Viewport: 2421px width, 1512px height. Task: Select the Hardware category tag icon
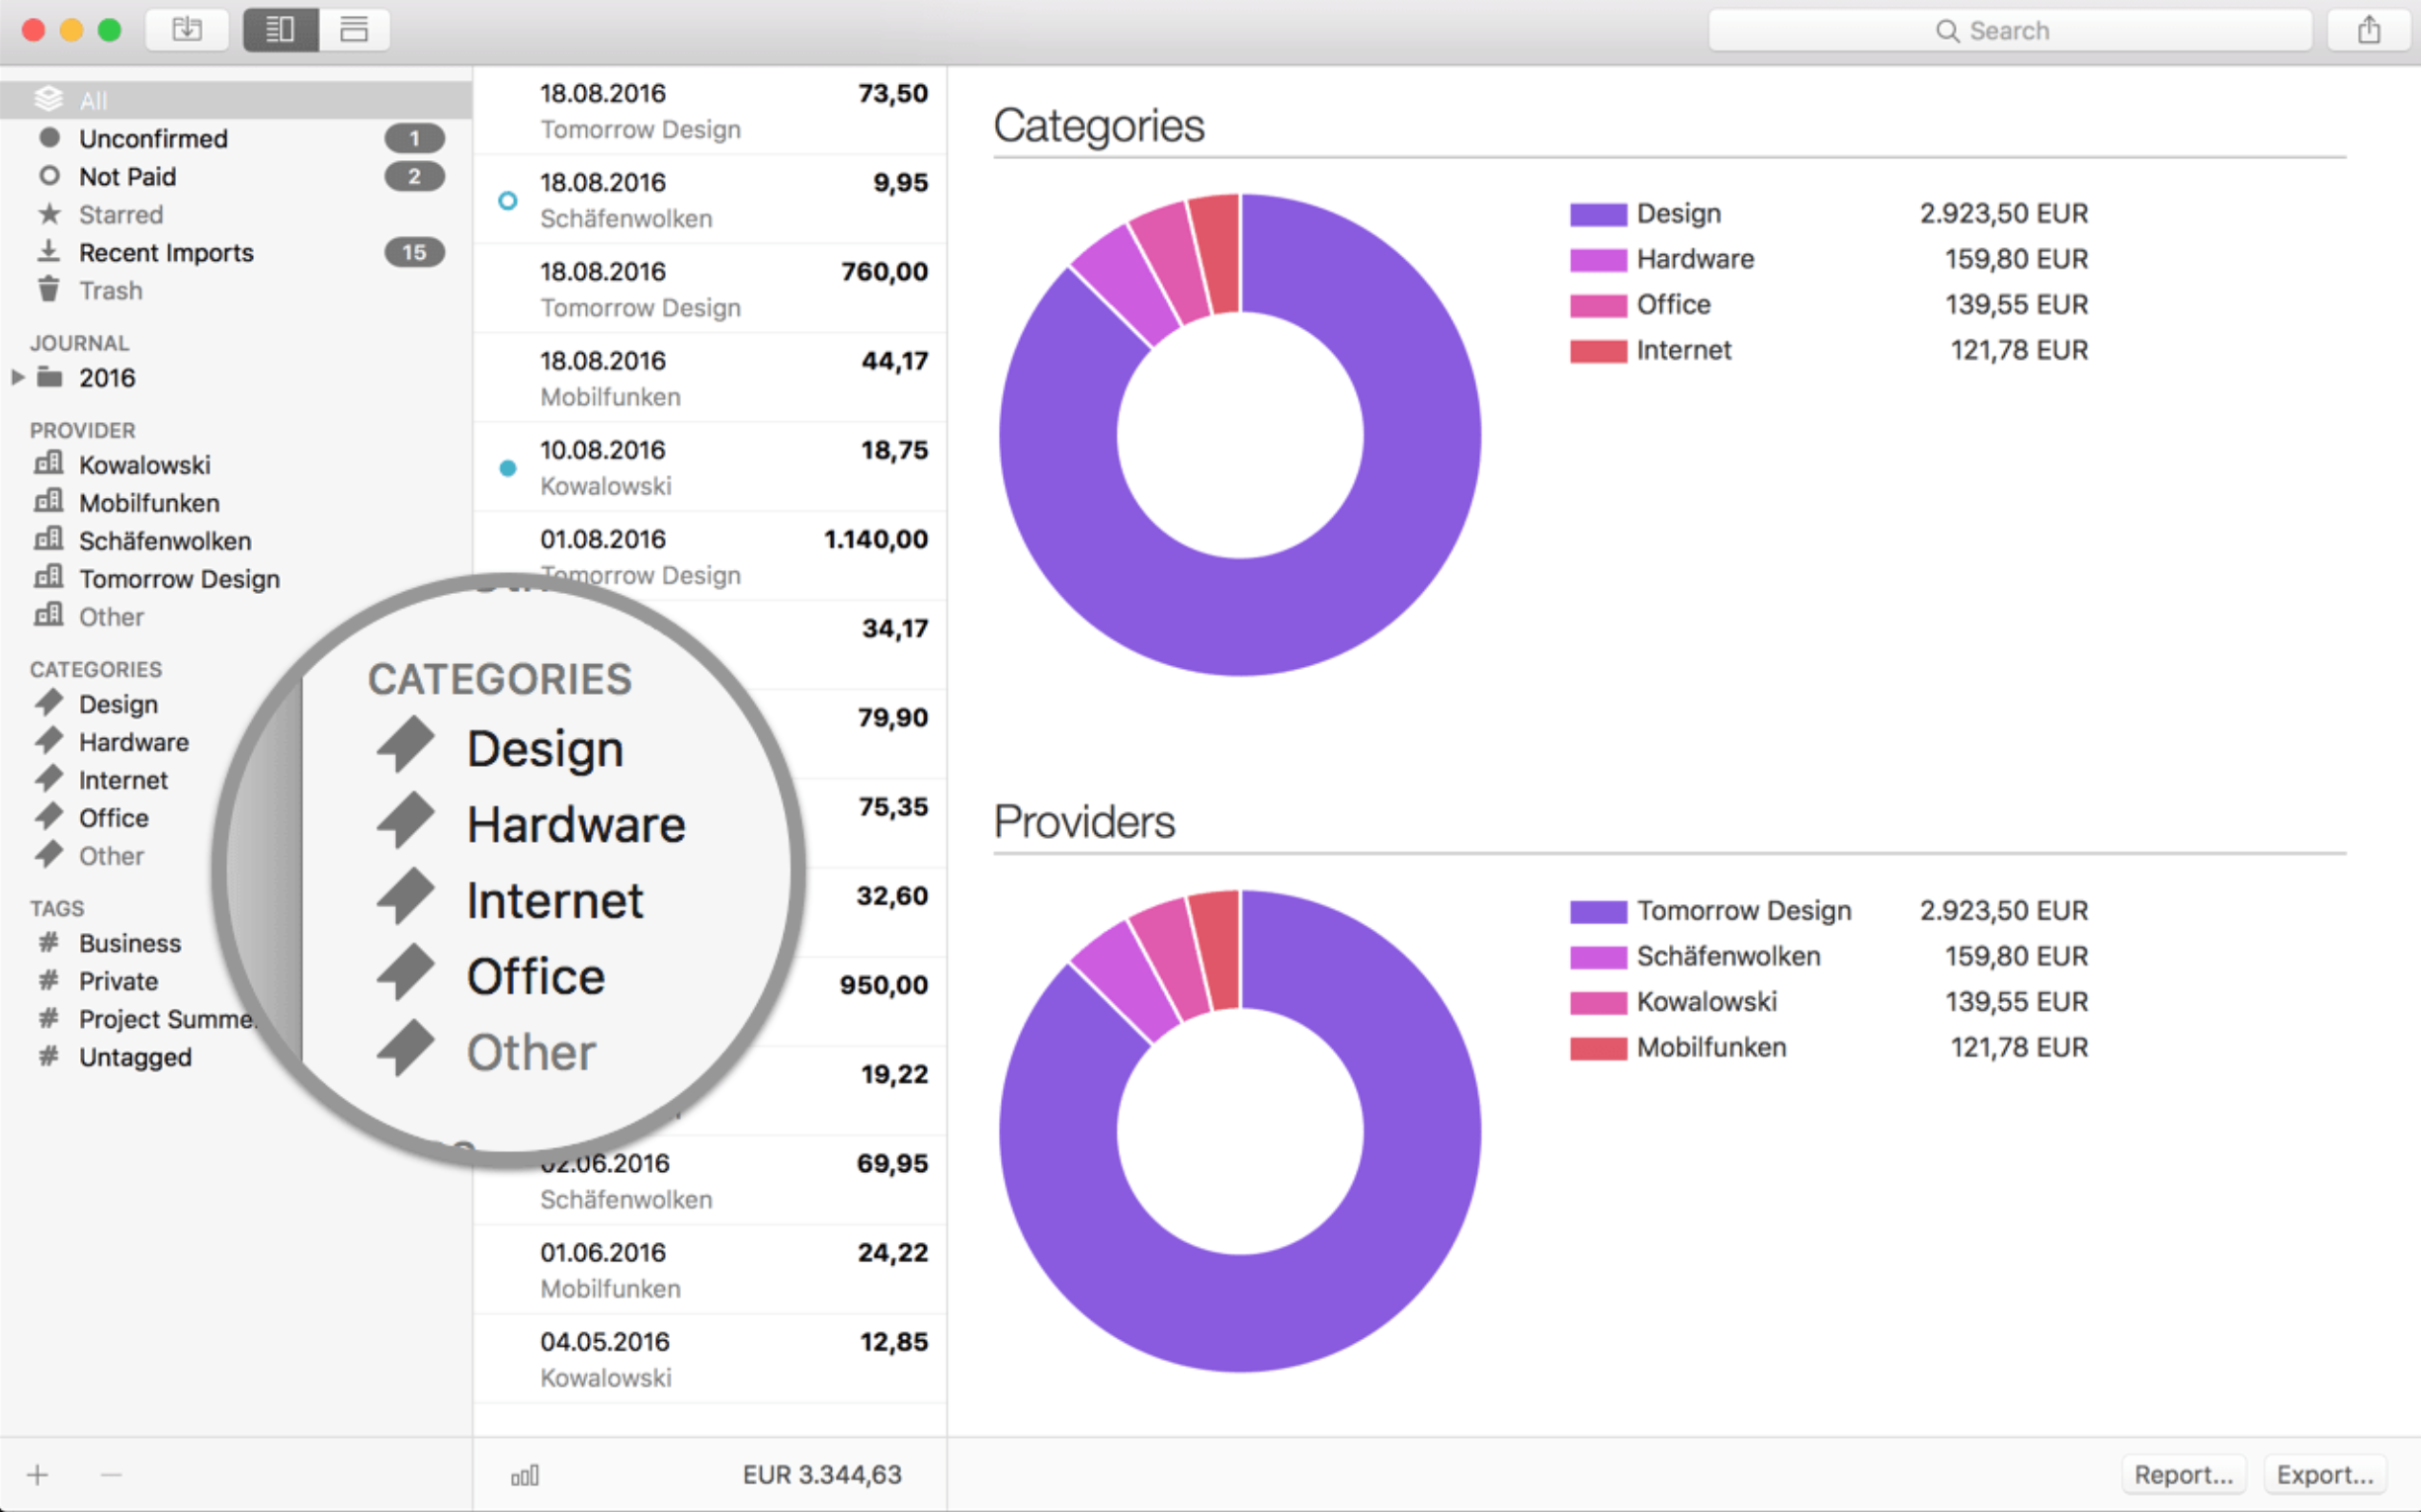(49, 741)
